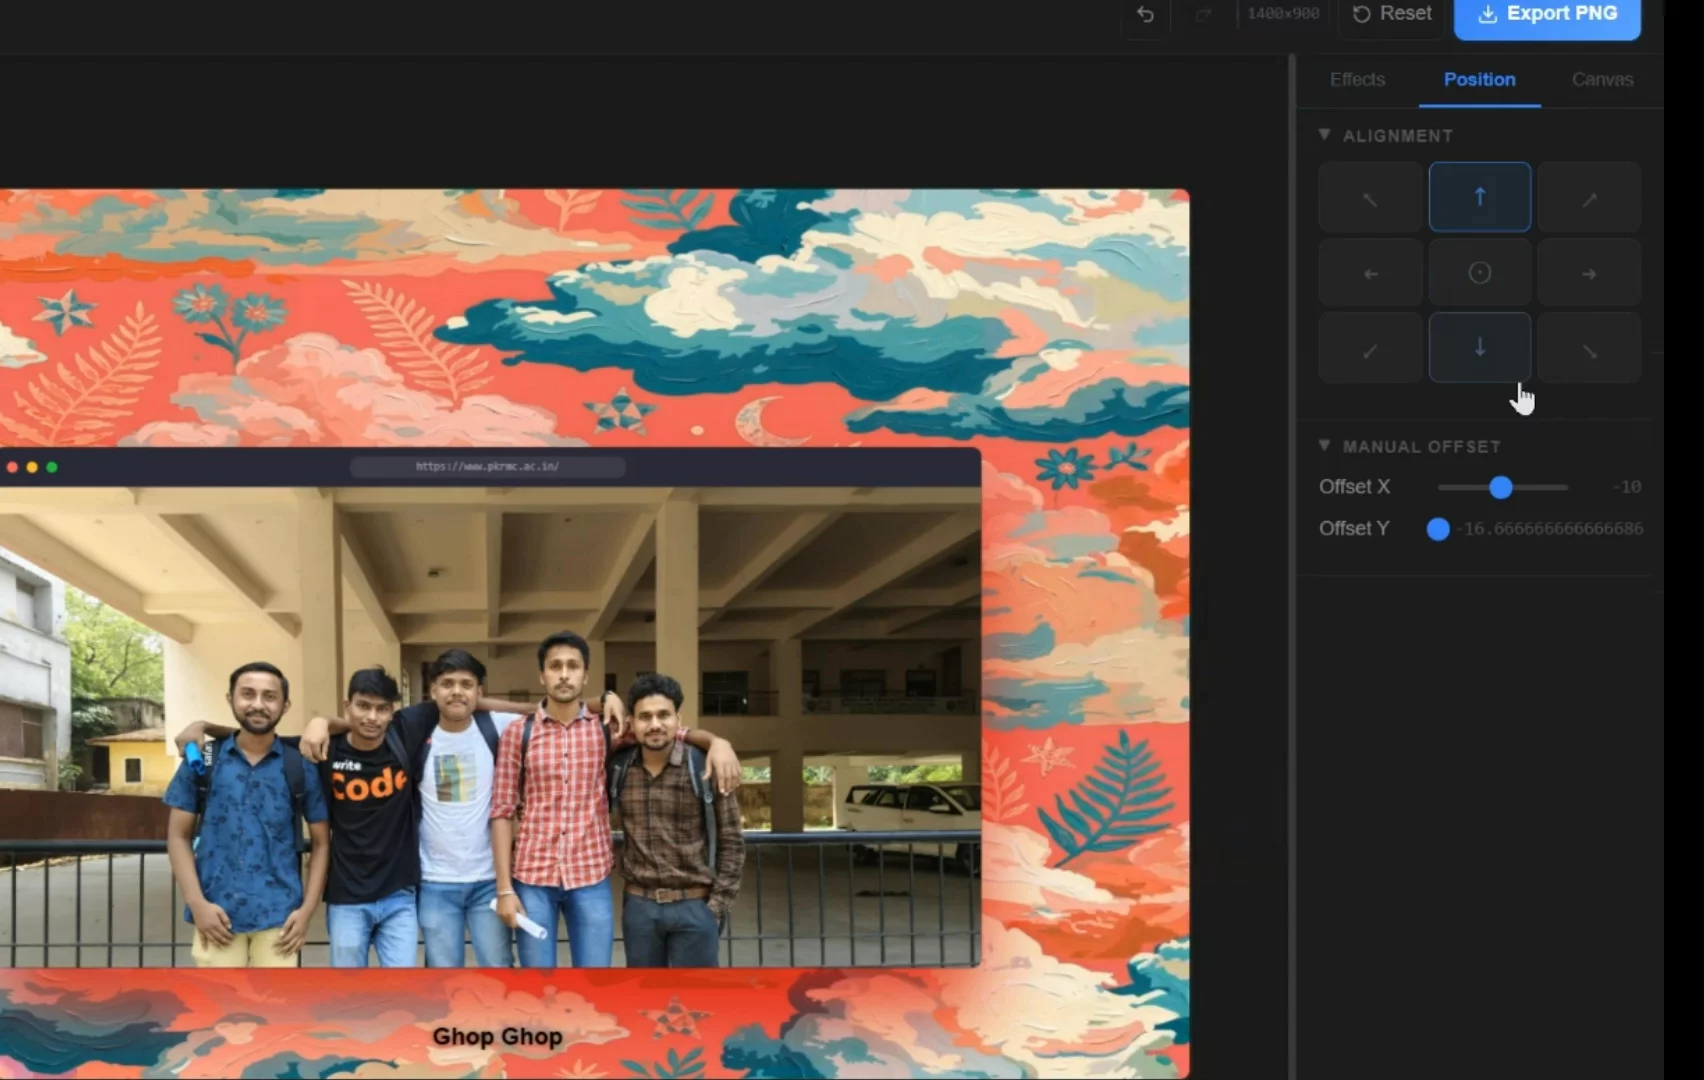The height and width of the screenshot is (1080, 1704).
Task: Align image to top center
Action: (x=1480, y=198)
